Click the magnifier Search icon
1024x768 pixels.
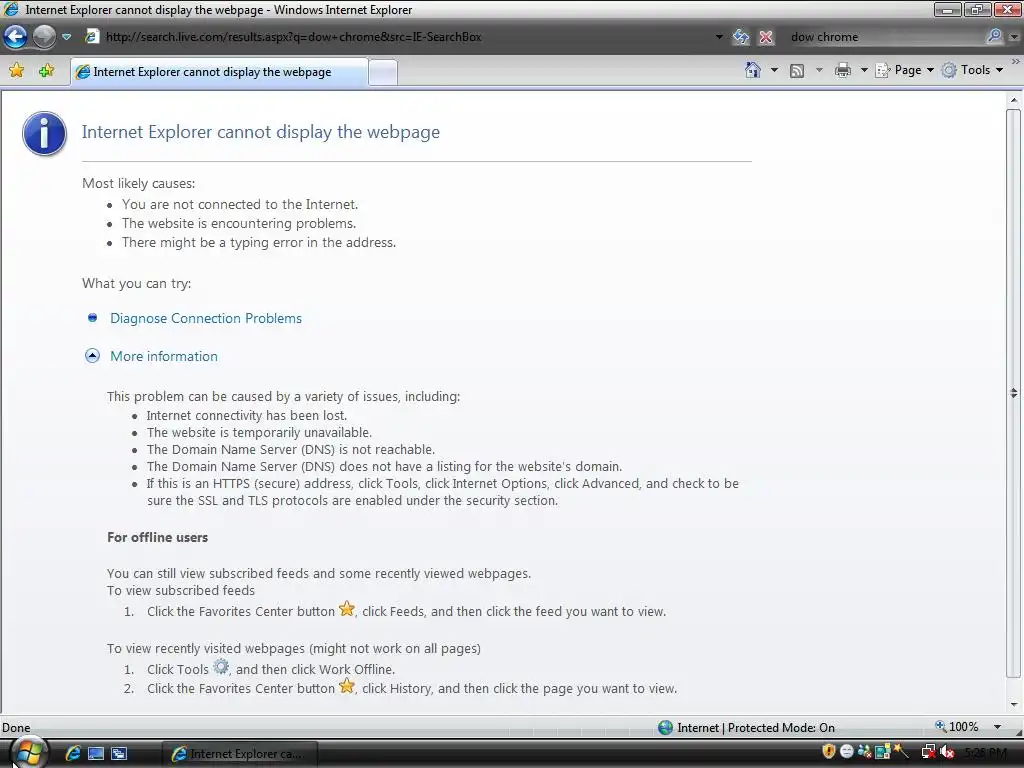pyautogui.click(x=994, y=37)
